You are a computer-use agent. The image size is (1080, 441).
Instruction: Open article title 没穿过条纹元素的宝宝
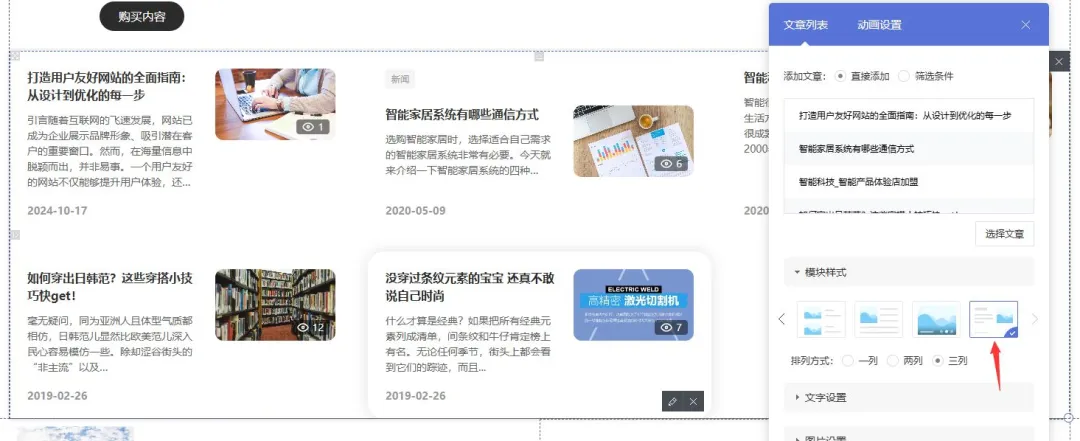tap(470, 287)
